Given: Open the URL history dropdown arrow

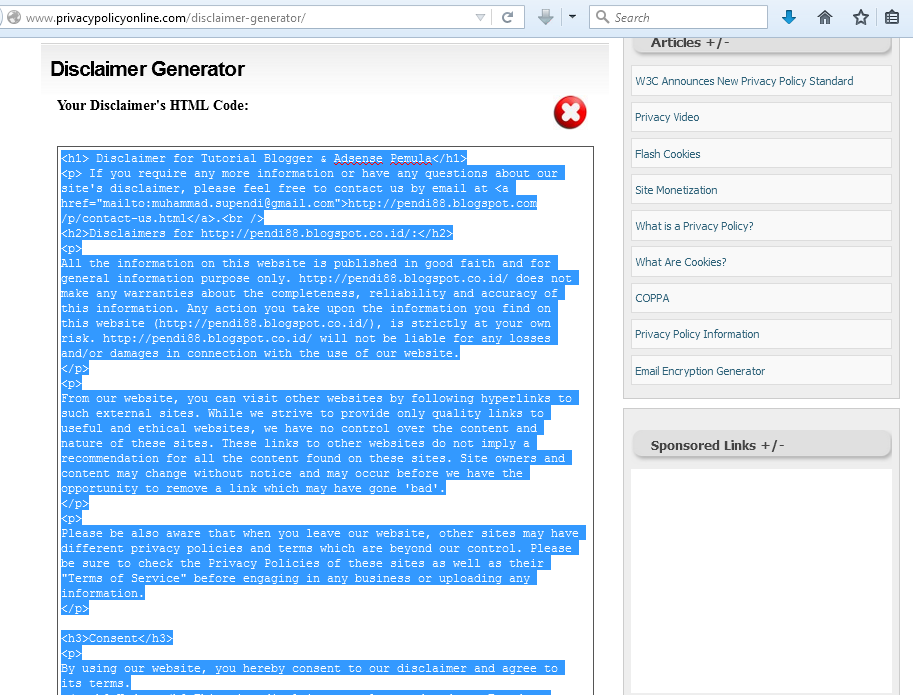Looking at the screenshot, I should (x=480, y=17).
